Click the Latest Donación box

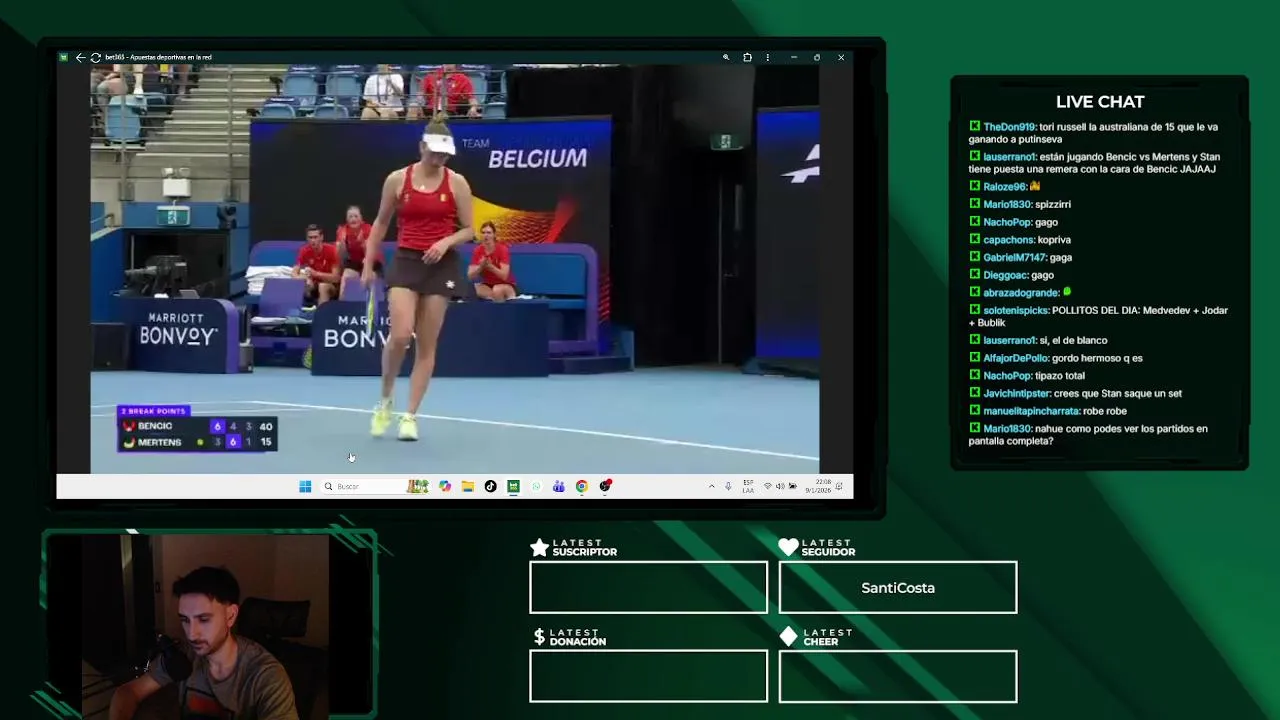click(x=648, y=676)
